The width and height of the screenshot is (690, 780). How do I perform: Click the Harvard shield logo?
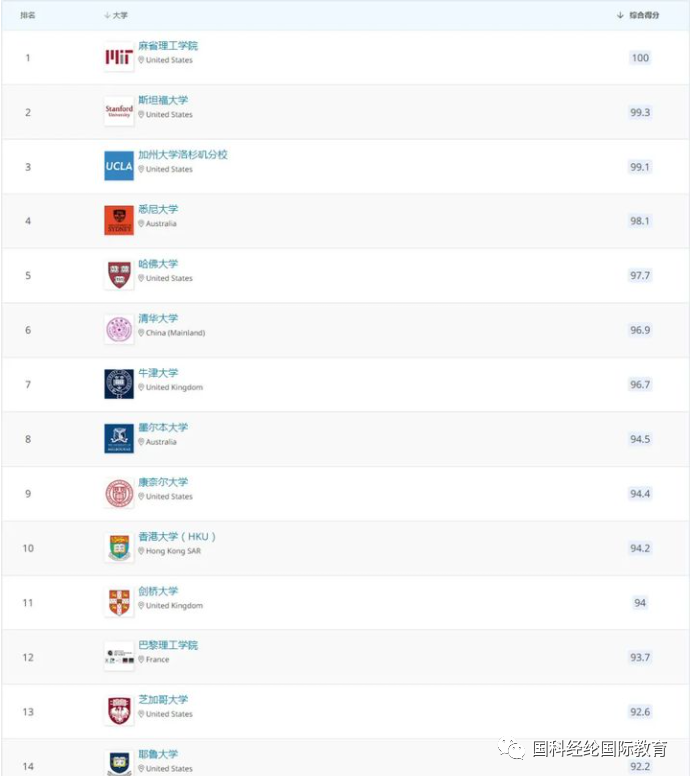coord(119,275)
